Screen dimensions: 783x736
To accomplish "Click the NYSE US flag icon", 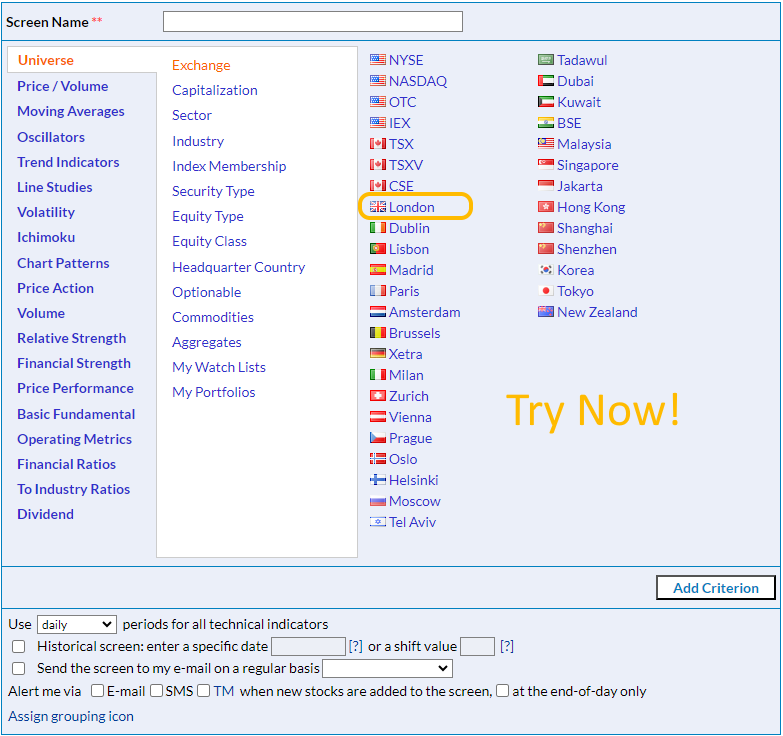I will (x=378, y=60).
